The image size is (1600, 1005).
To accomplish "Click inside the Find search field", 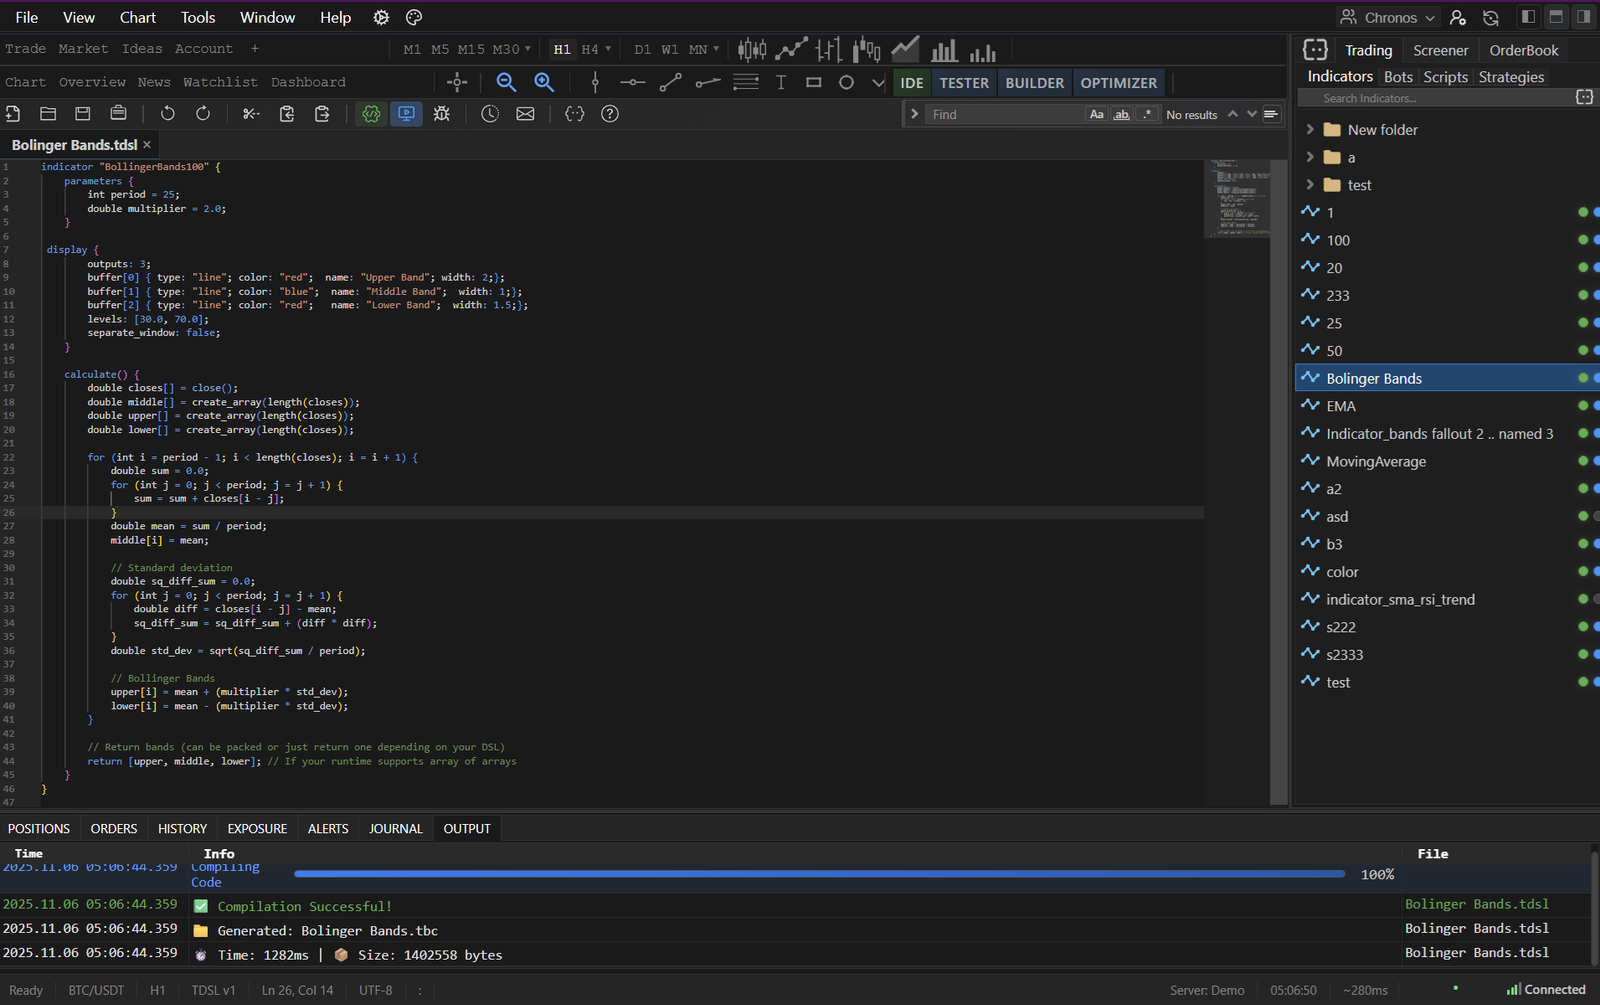I will click(1000, 114).
